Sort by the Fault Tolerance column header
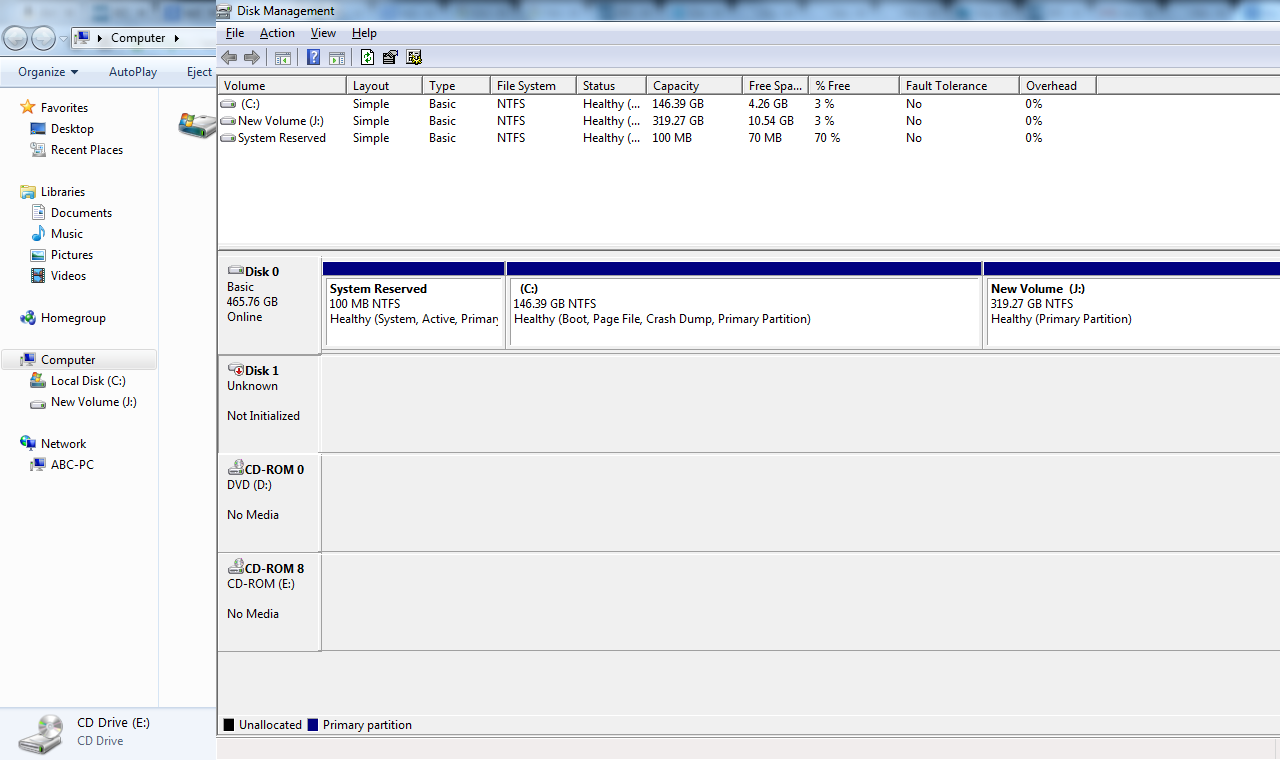 click(x=959, y=86)
